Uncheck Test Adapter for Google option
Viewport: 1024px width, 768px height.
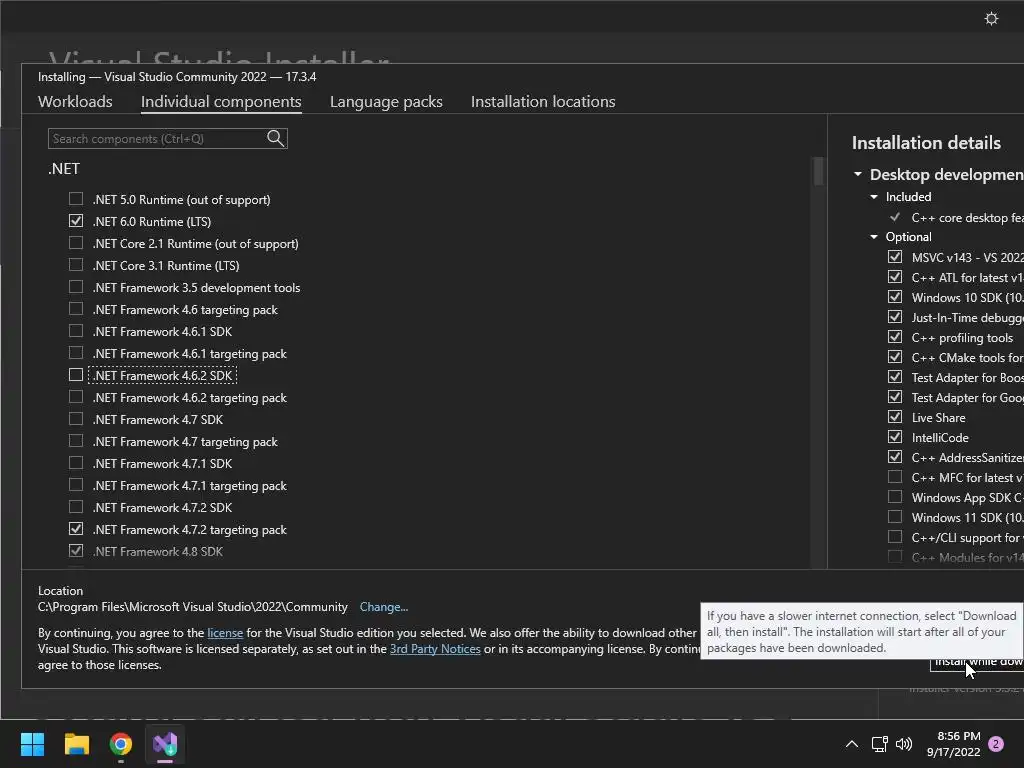(895, 397)
